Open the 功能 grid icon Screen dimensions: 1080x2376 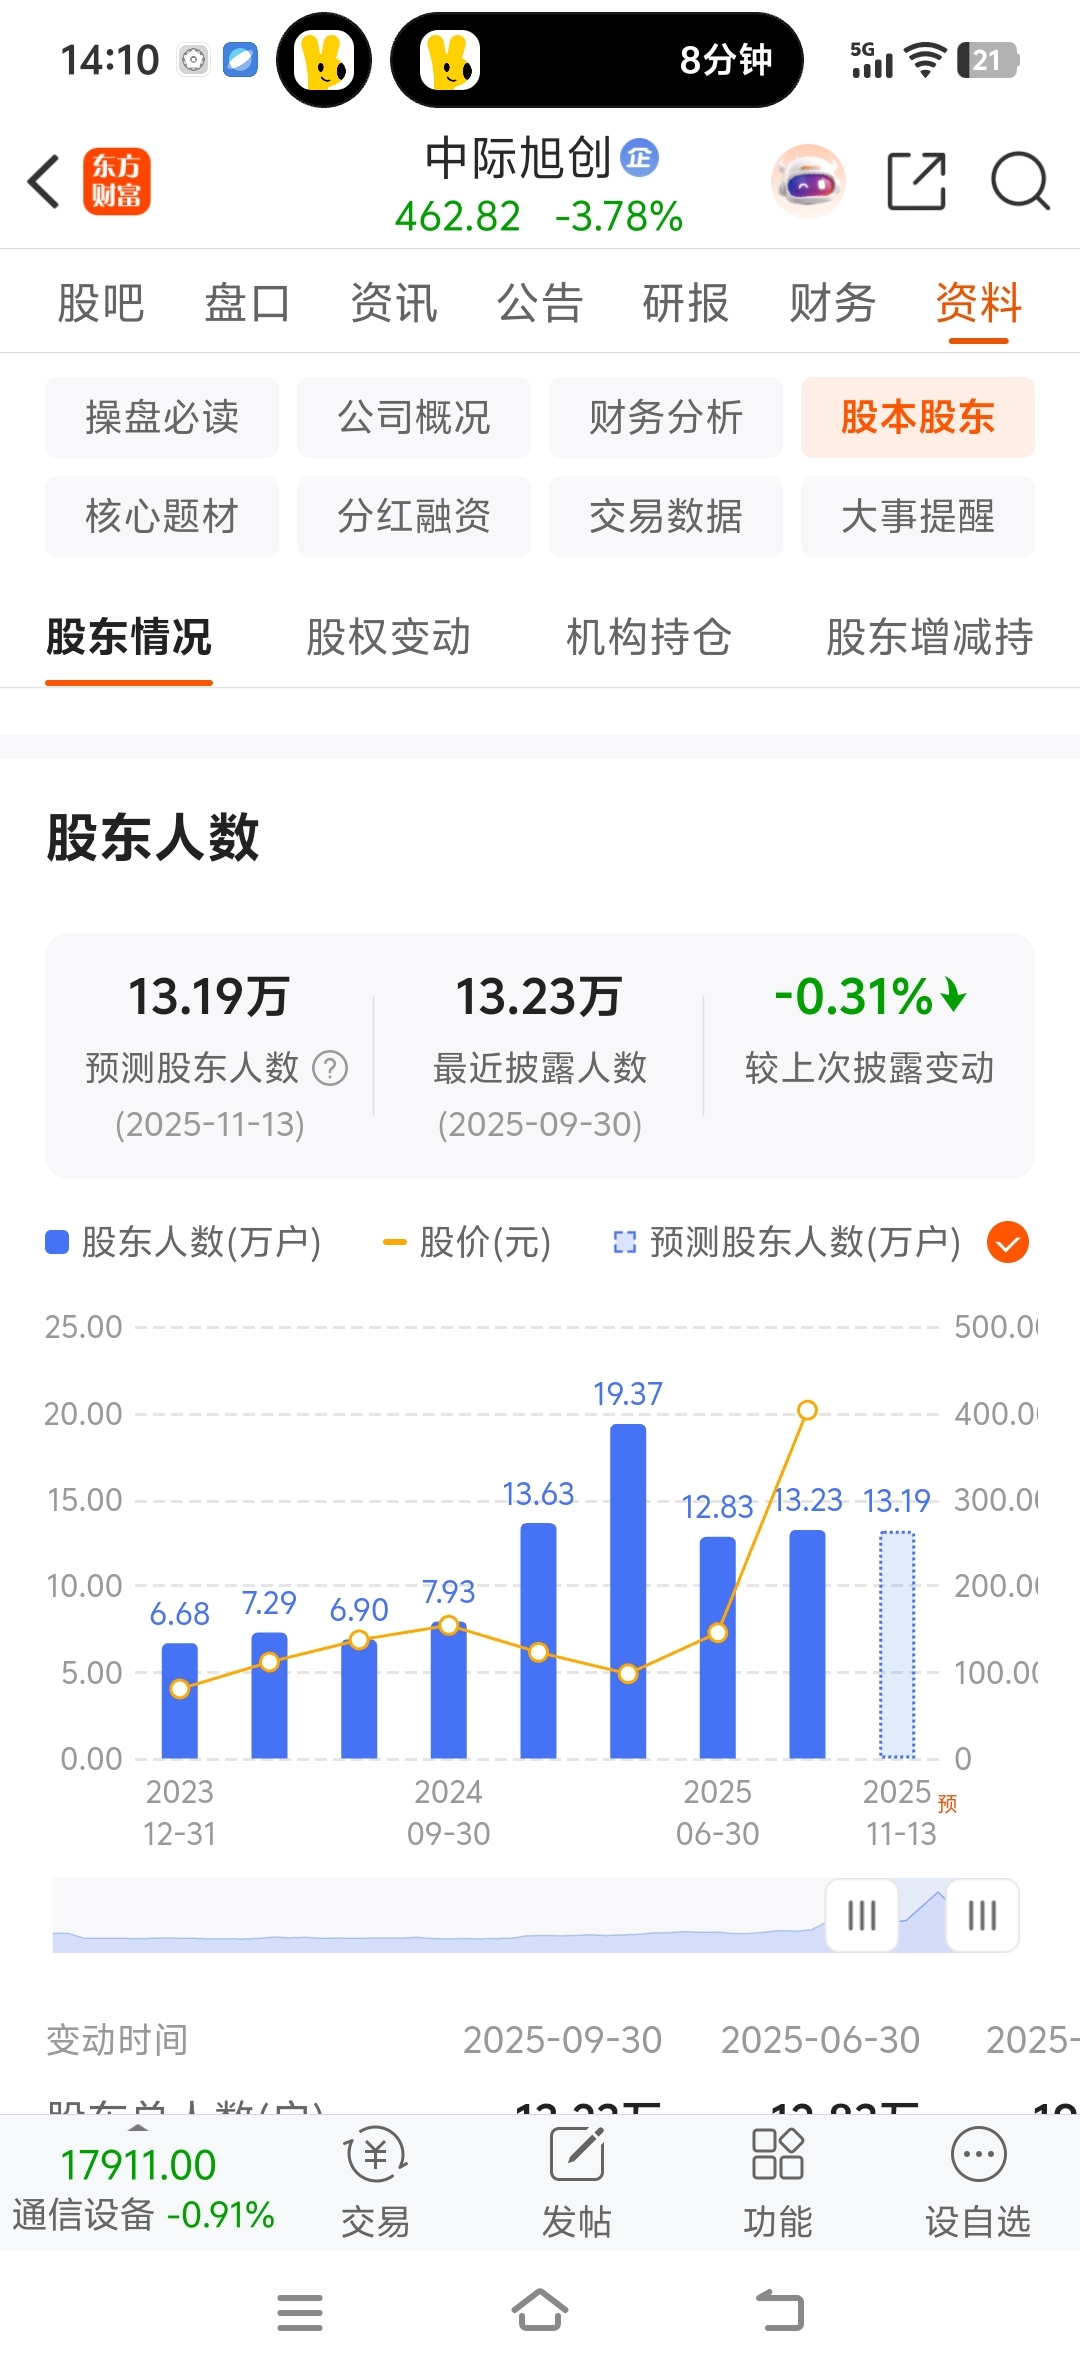[x=777, y=2153]
